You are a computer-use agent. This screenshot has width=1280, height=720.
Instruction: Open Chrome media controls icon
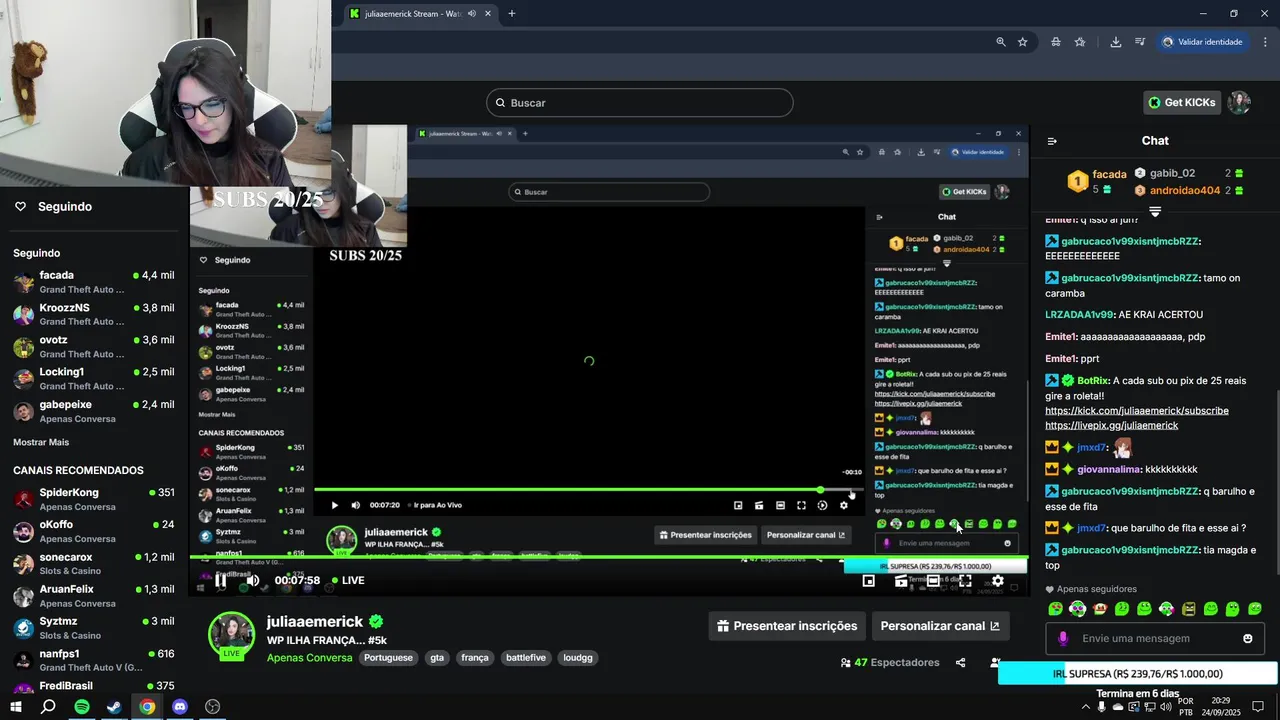(1139, 42)
